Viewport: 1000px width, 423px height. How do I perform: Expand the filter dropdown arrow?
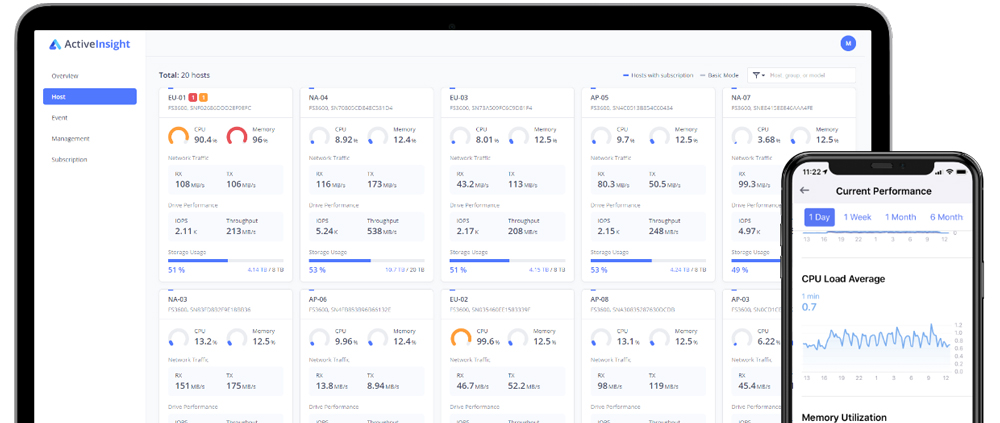click(x=763, y=76)
